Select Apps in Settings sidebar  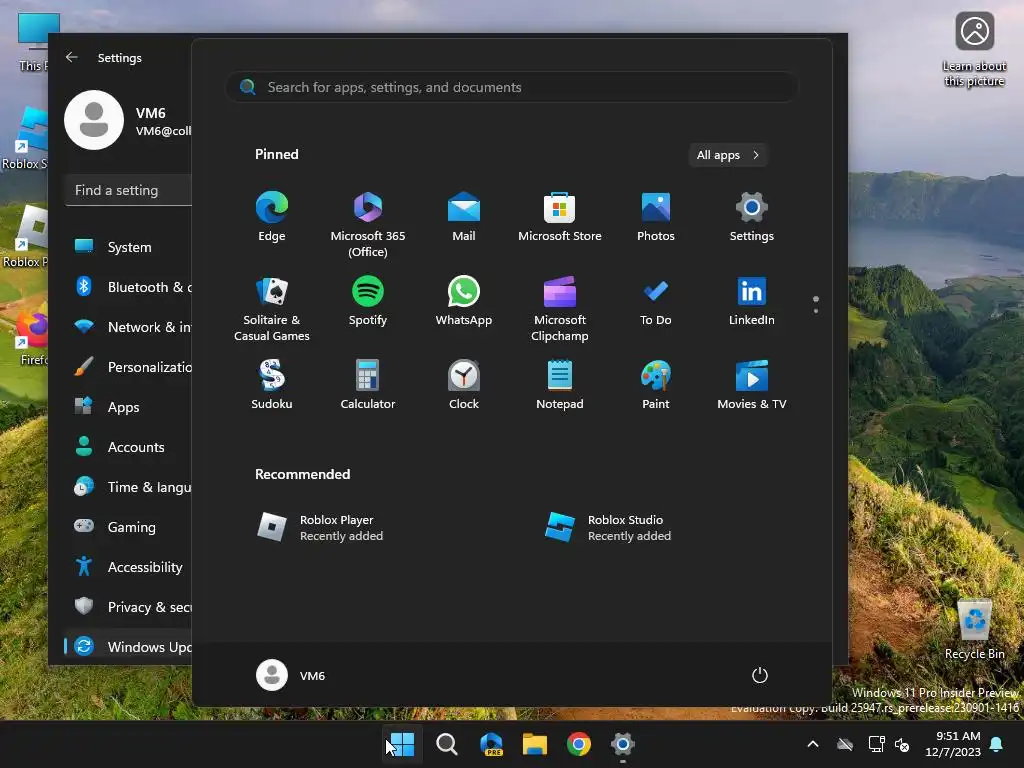[x=129, y=407]
